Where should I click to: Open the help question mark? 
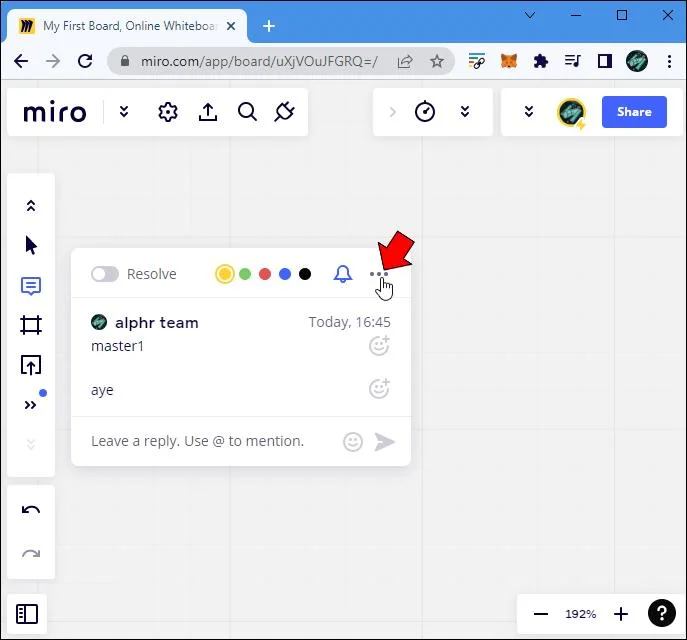coord(662,613)
